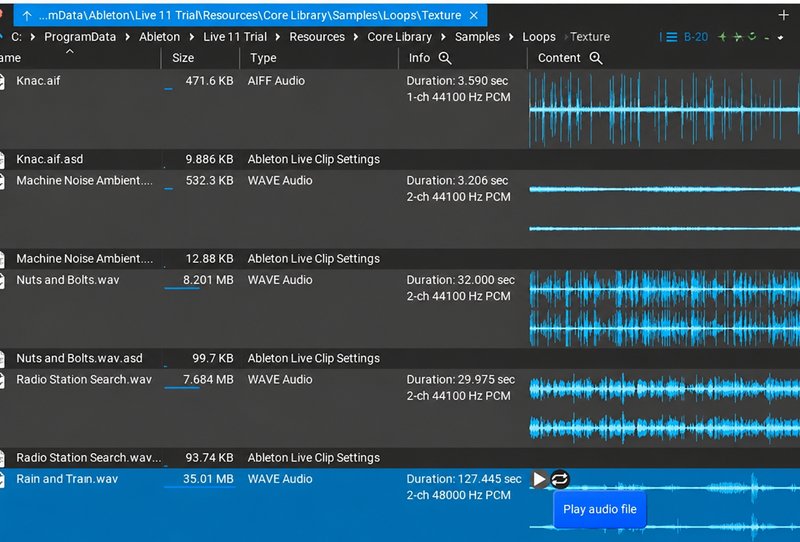Click the Radio Station Search.wav waveform preview

click(x=664, y=408)
